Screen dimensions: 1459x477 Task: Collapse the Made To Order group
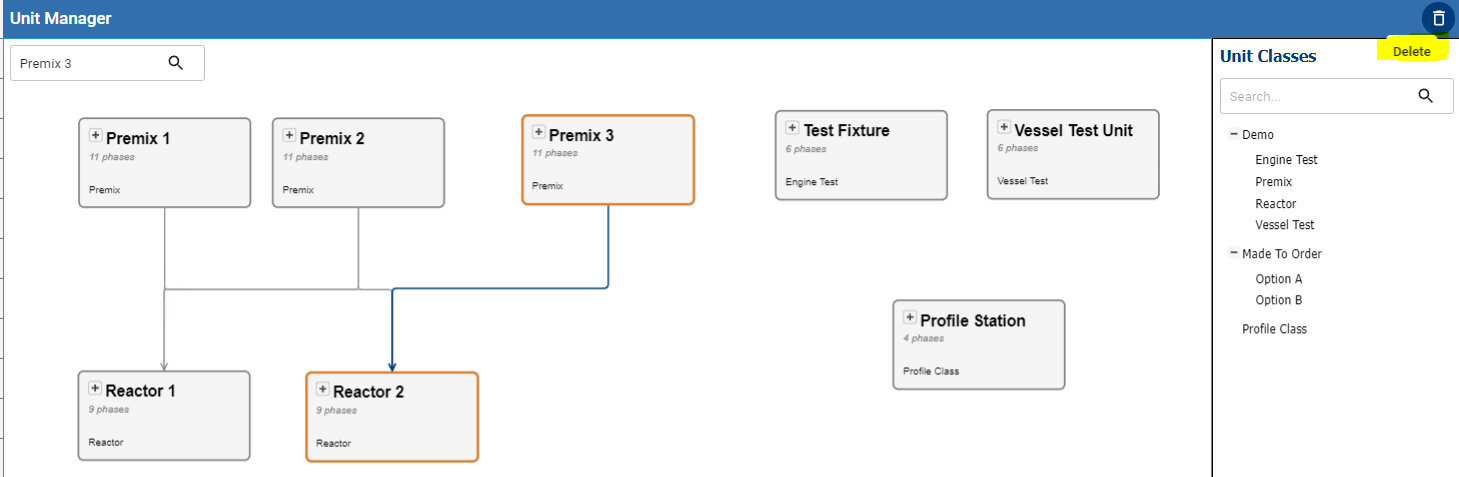pos(1234,253)
